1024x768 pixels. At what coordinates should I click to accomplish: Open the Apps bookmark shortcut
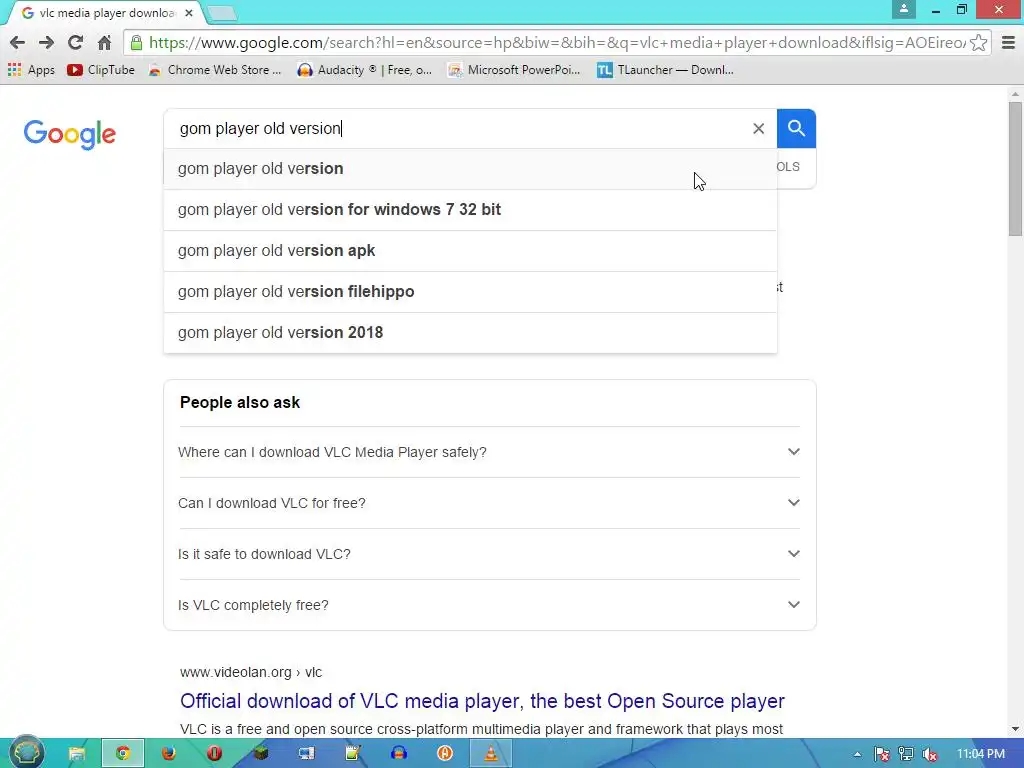pyautogui.click(x=31, y=70)
